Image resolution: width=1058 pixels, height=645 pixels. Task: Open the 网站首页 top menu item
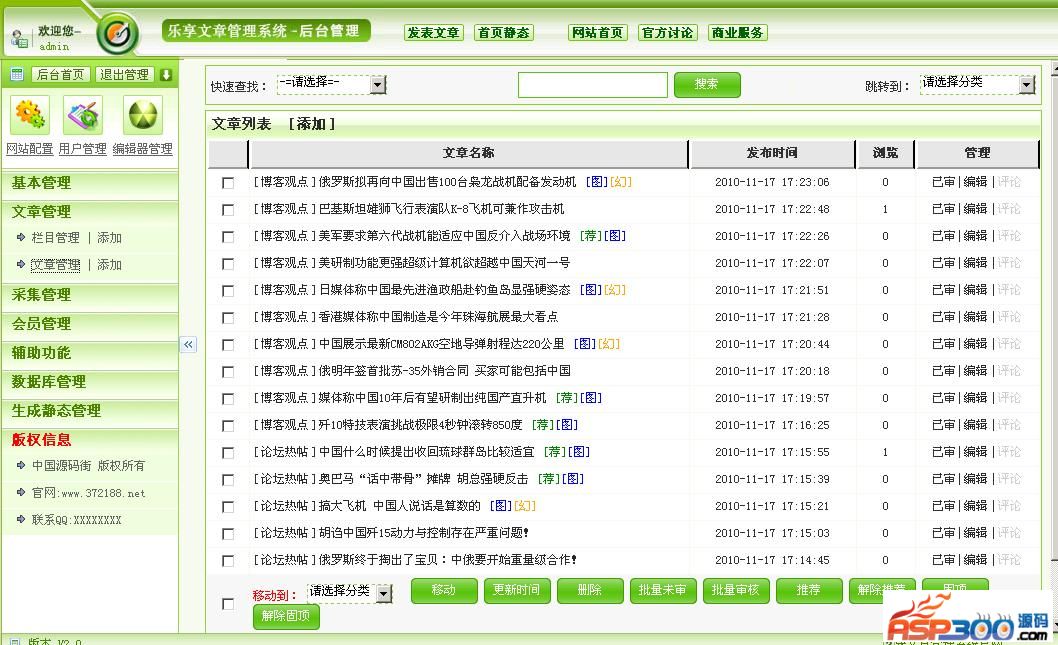click(598, 32)
